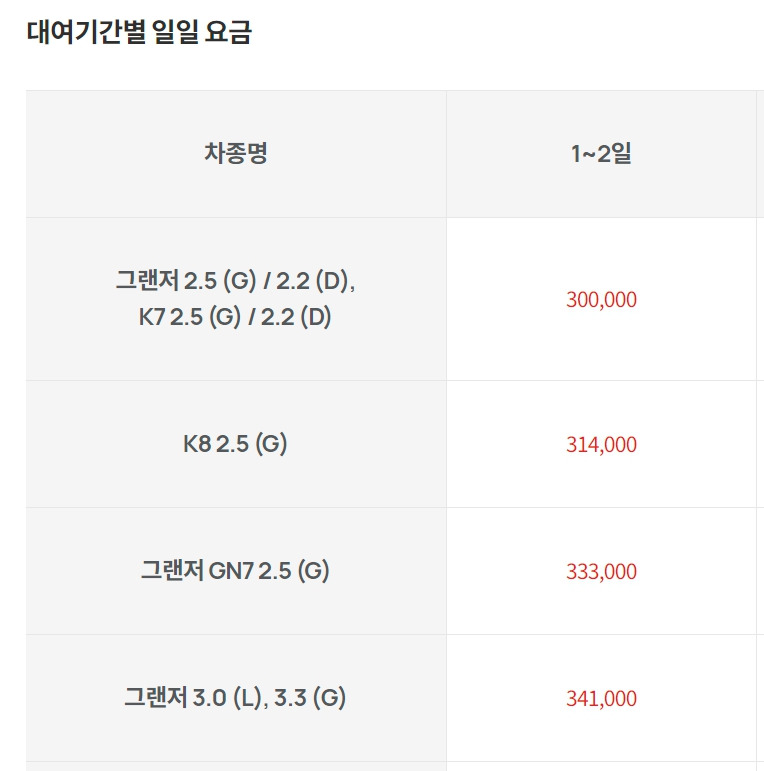
Task: Click the 3.3 (G) text in the last row
Action: (x=310, y=698)
